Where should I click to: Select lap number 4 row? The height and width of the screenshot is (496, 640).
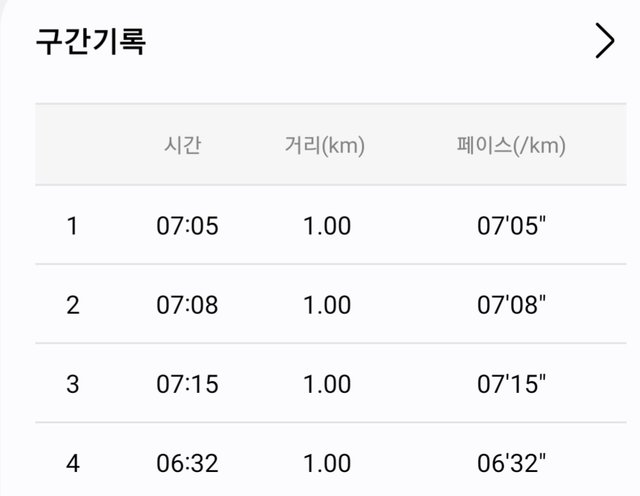coord(72,463)
